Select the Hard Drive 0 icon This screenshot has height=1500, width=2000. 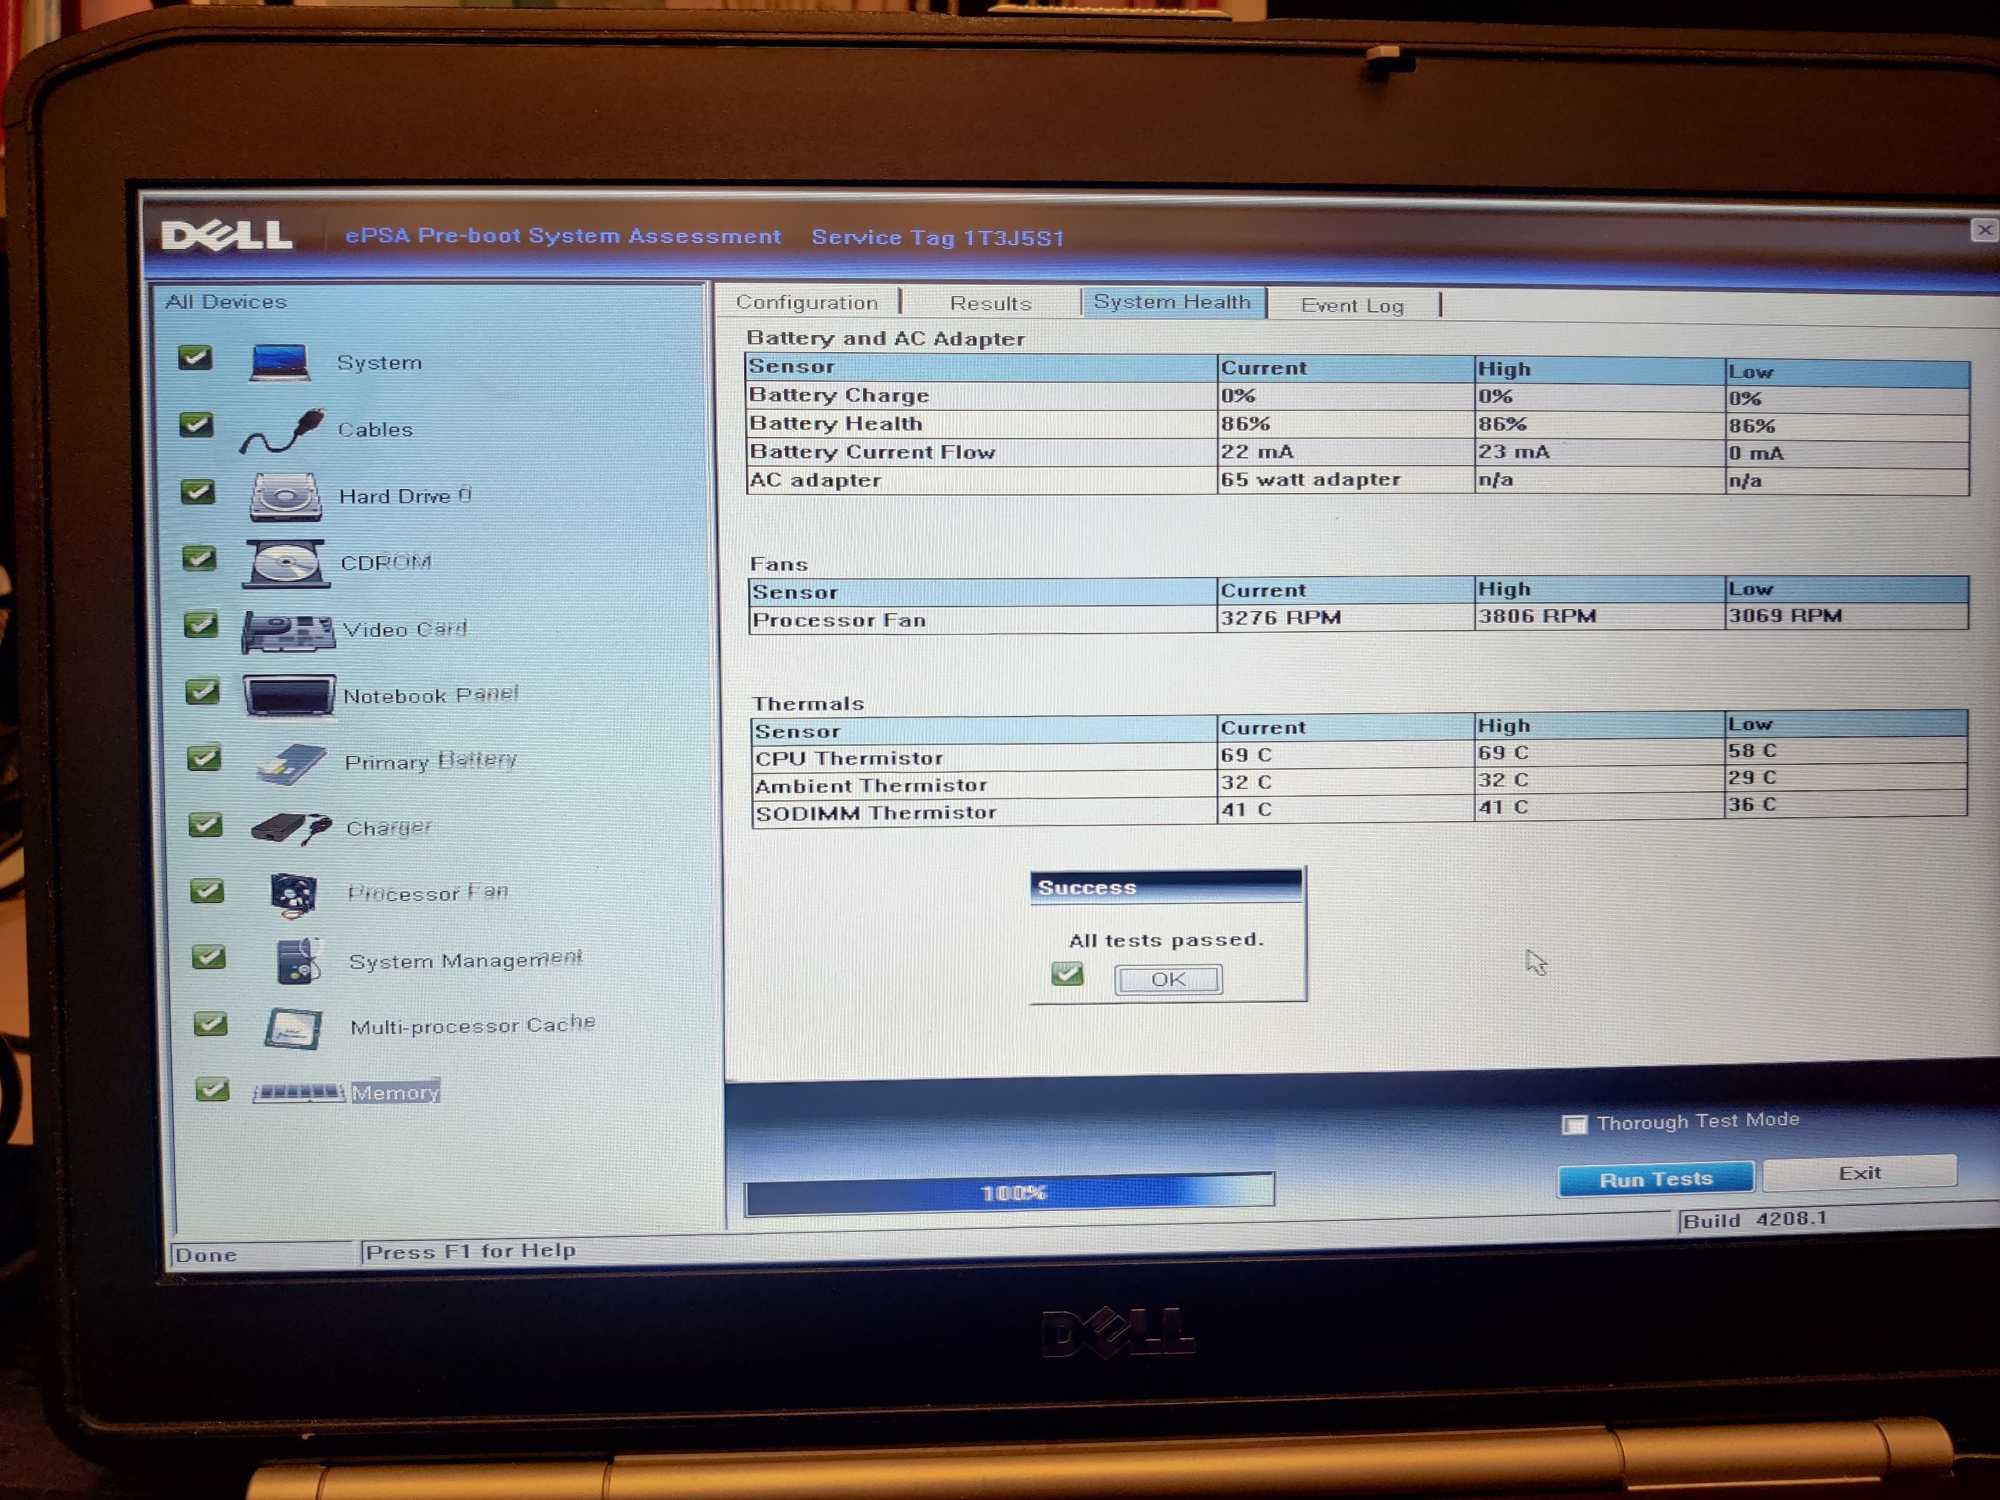point(285,497)
